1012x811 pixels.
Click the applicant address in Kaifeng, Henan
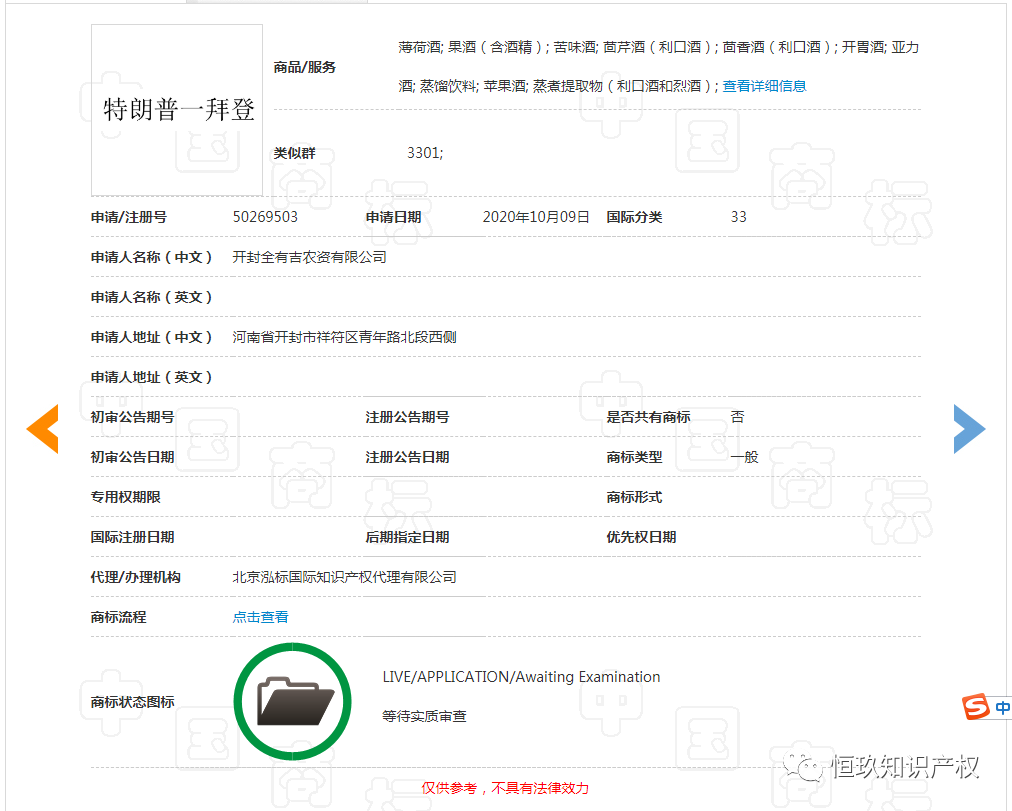click(344, 337)
